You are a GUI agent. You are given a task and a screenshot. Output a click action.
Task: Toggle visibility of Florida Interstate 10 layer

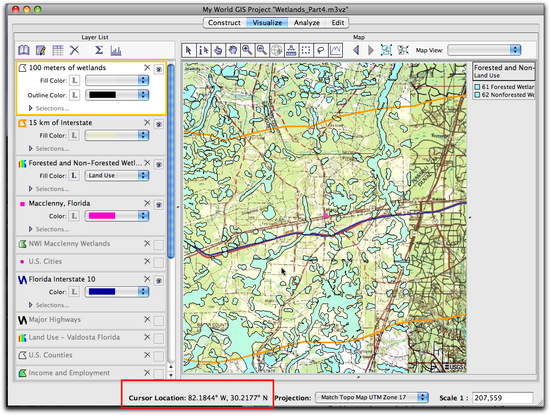click(x=159, y=281)
